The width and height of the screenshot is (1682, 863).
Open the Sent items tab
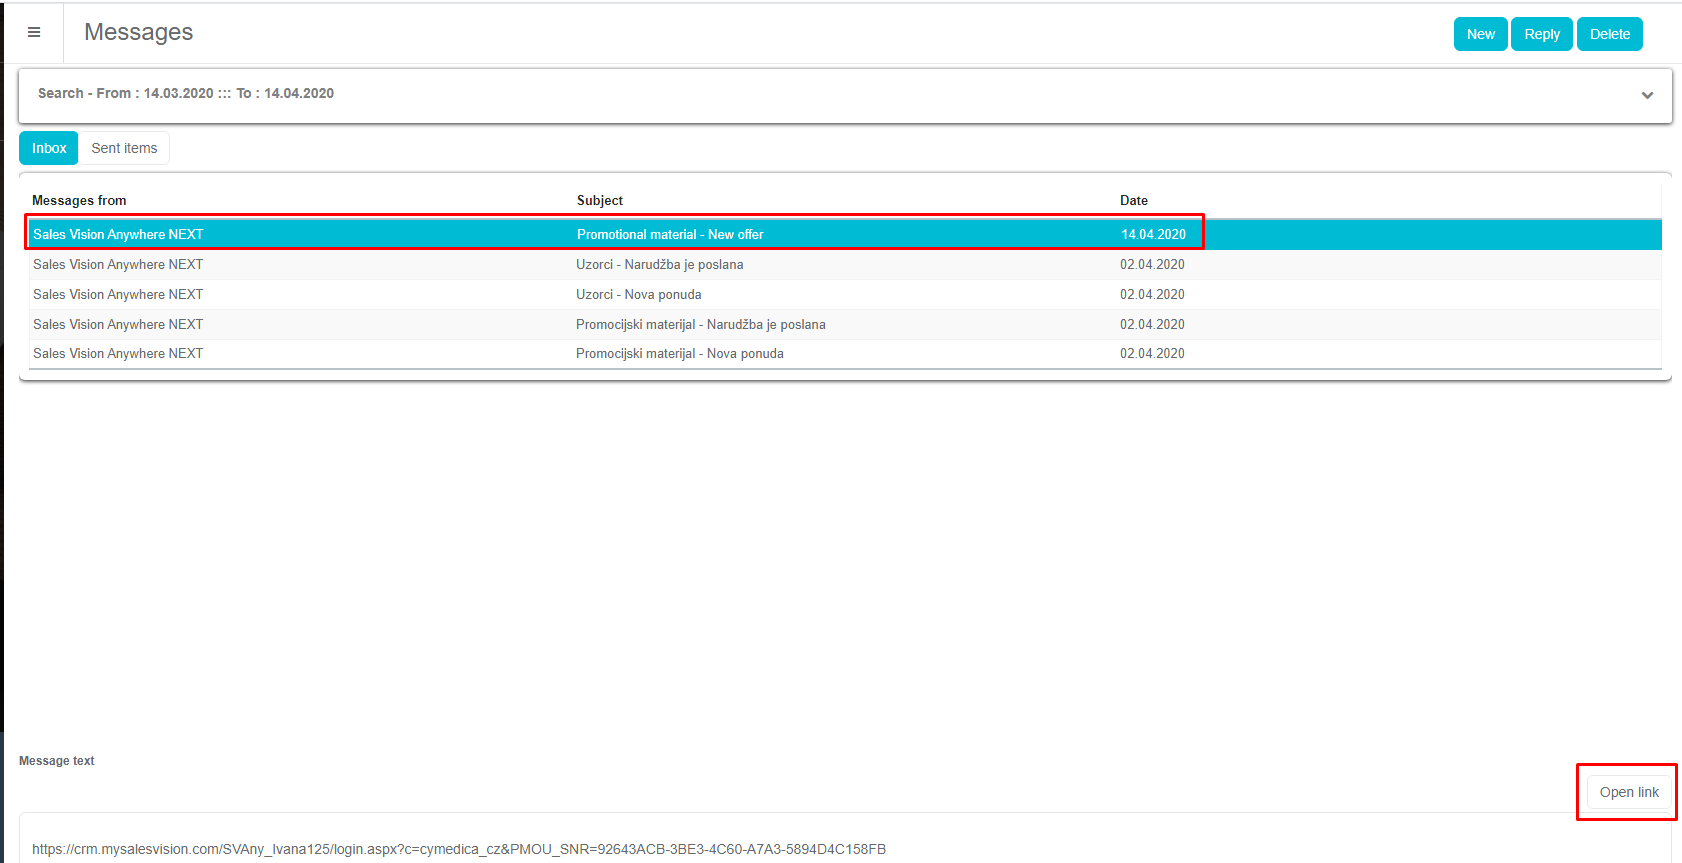[124, 148]
